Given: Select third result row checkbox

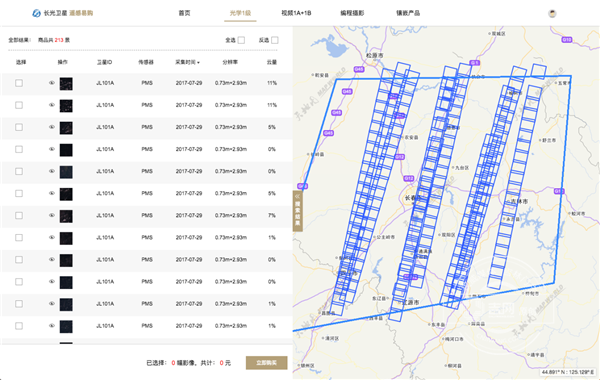Looking at the screenshot, I should [19, 127].
